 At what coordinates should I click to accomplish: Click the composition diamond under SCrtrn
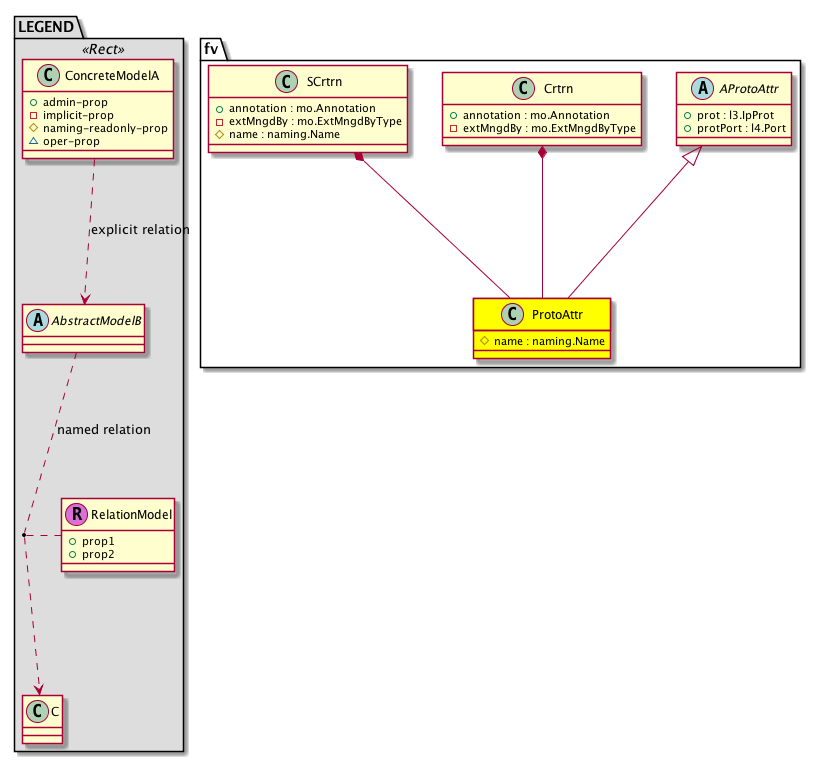pyautogui.click(x=356, y=159)
